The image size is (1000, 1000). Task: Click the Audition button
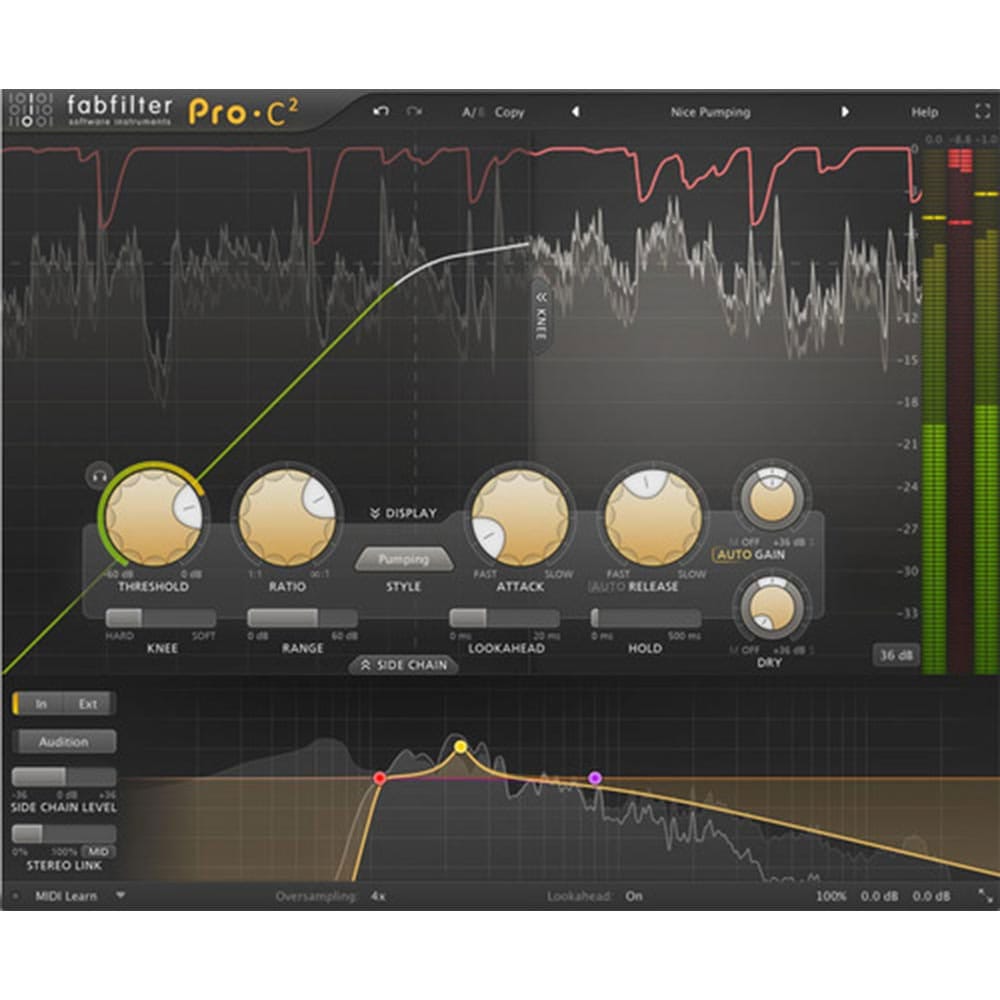point(66,741)
